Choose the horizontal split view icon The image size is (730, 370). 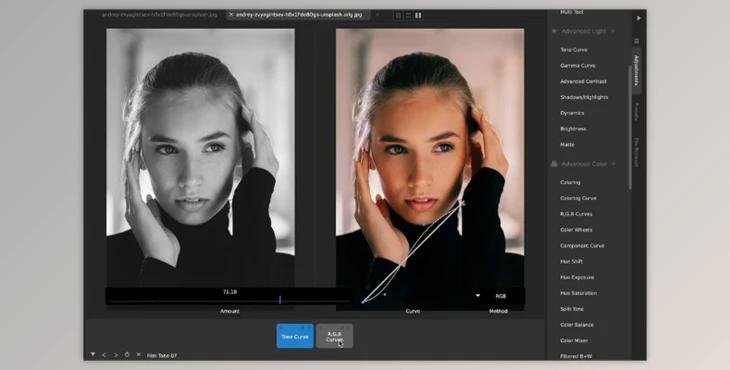point(408,15)
